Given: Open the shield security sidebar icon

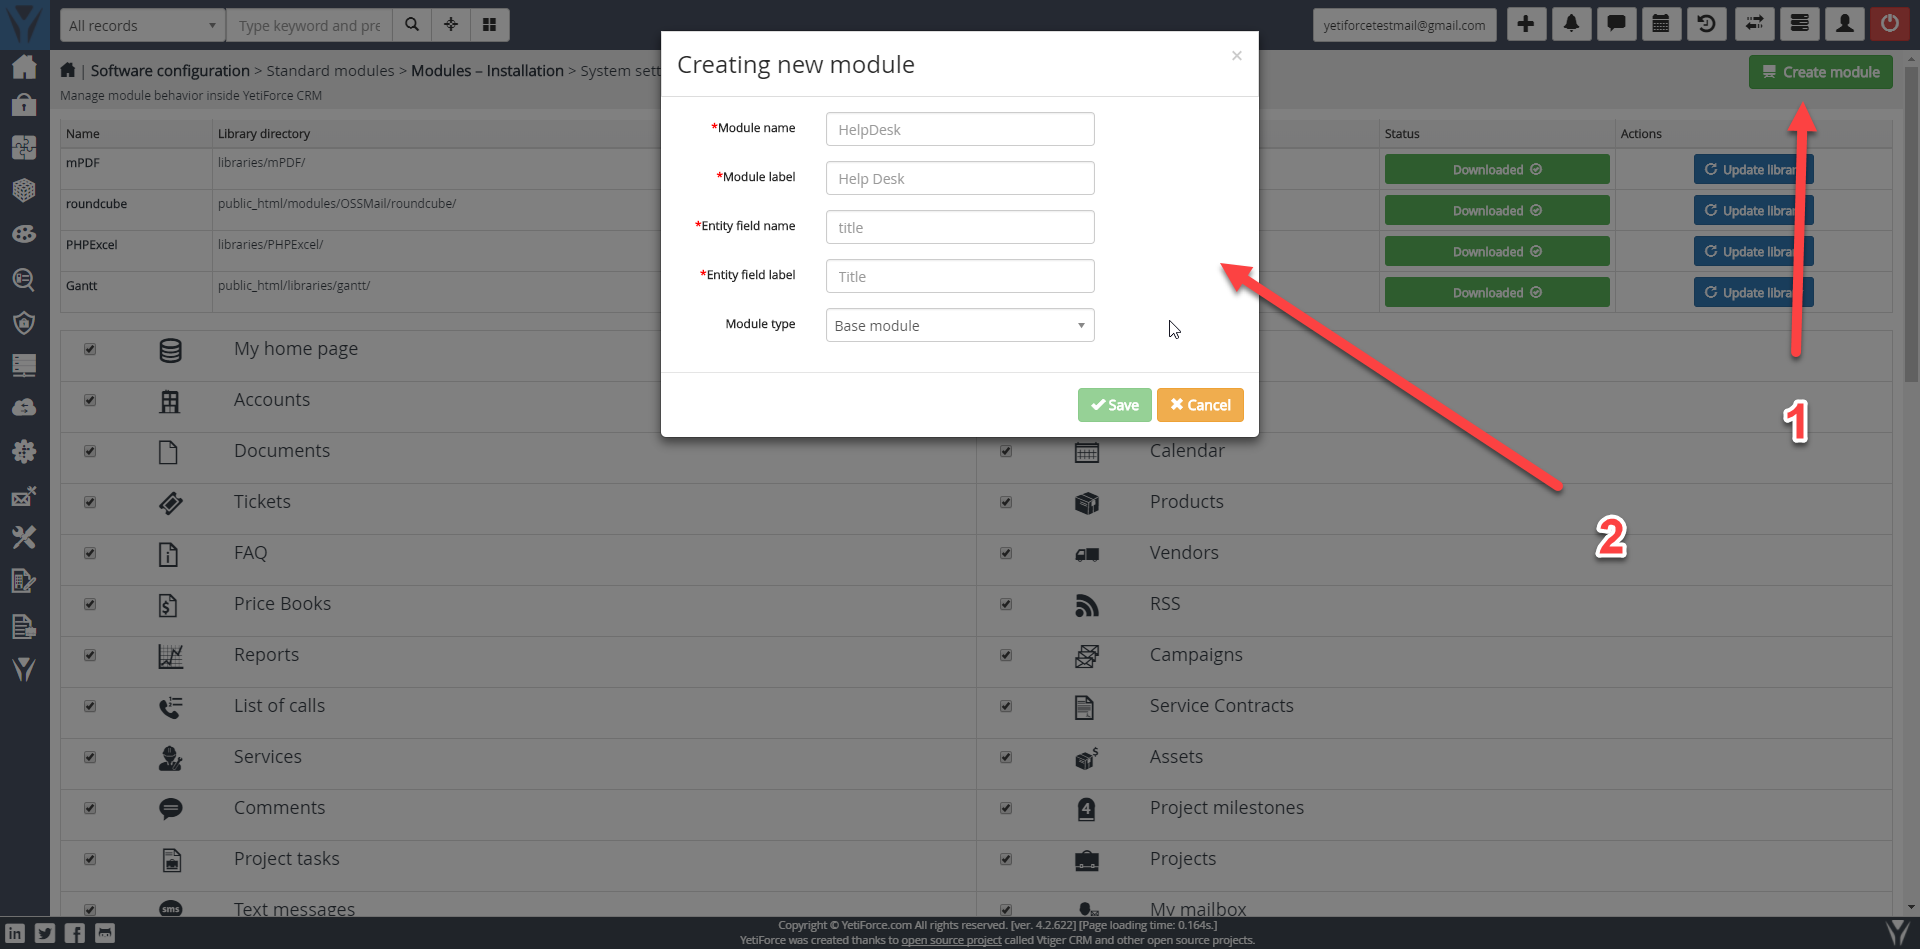Looking at the screenshot, I should [24, 322].
